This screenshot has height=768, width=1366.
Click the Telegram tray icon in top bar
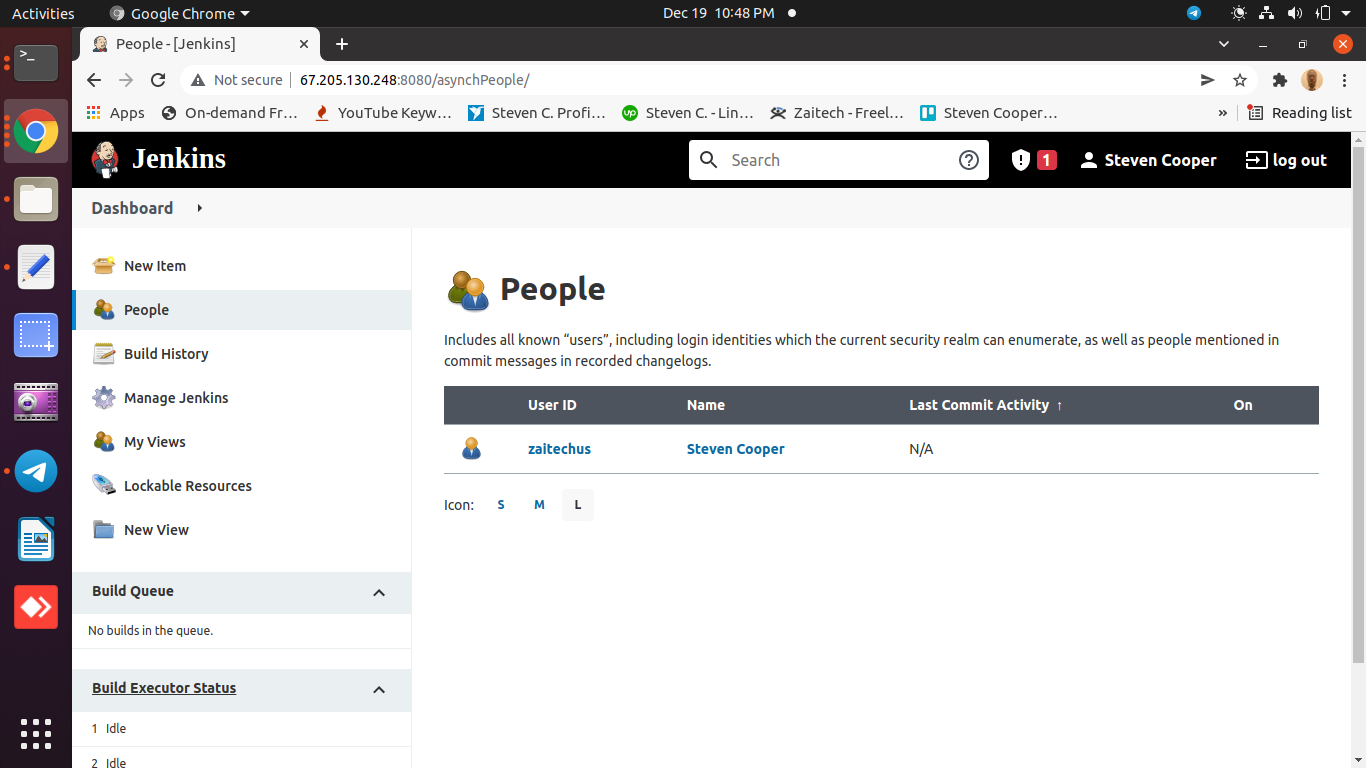(x=1194, y=13)
